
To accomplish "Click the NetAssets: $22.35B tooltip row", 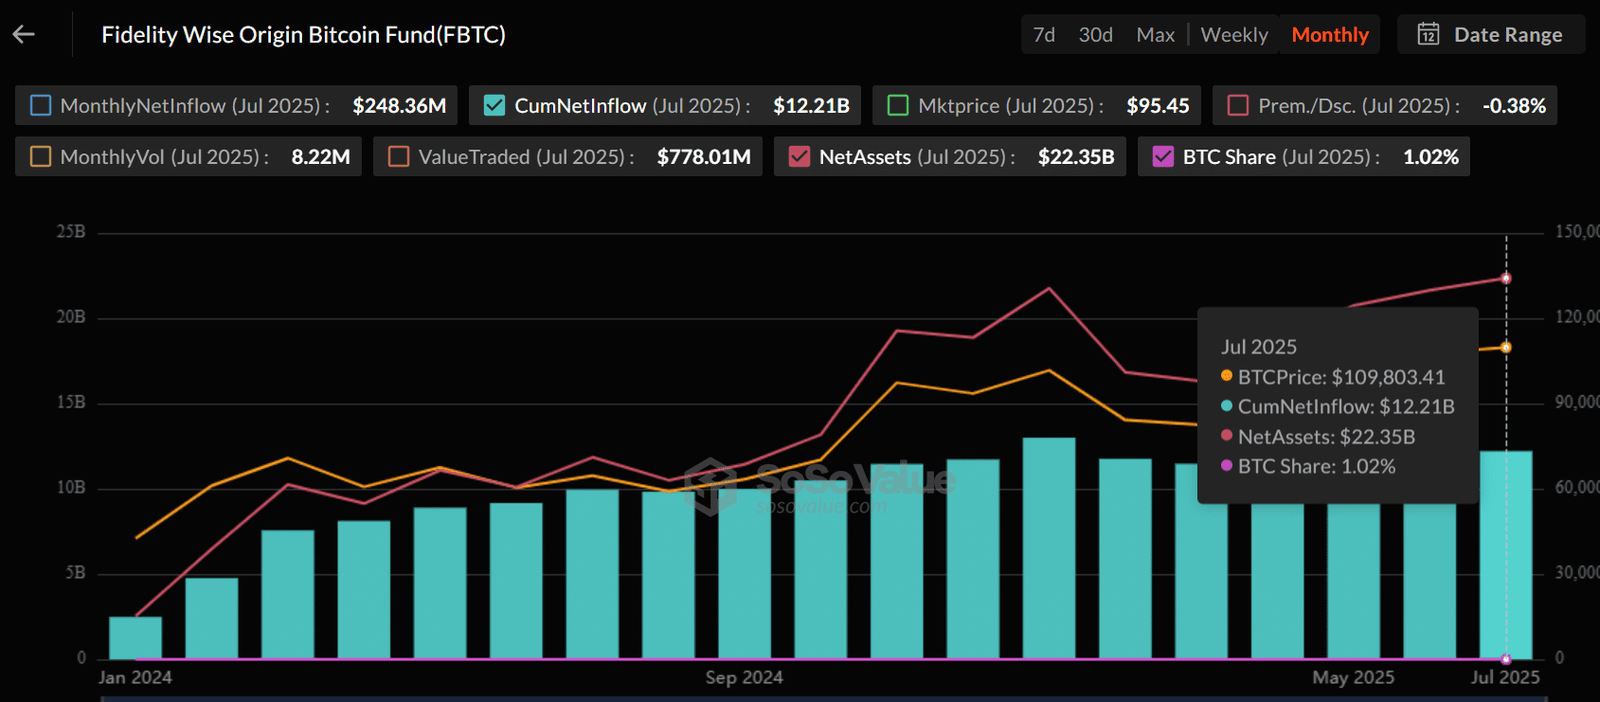I will click(x=1318, y=437).
